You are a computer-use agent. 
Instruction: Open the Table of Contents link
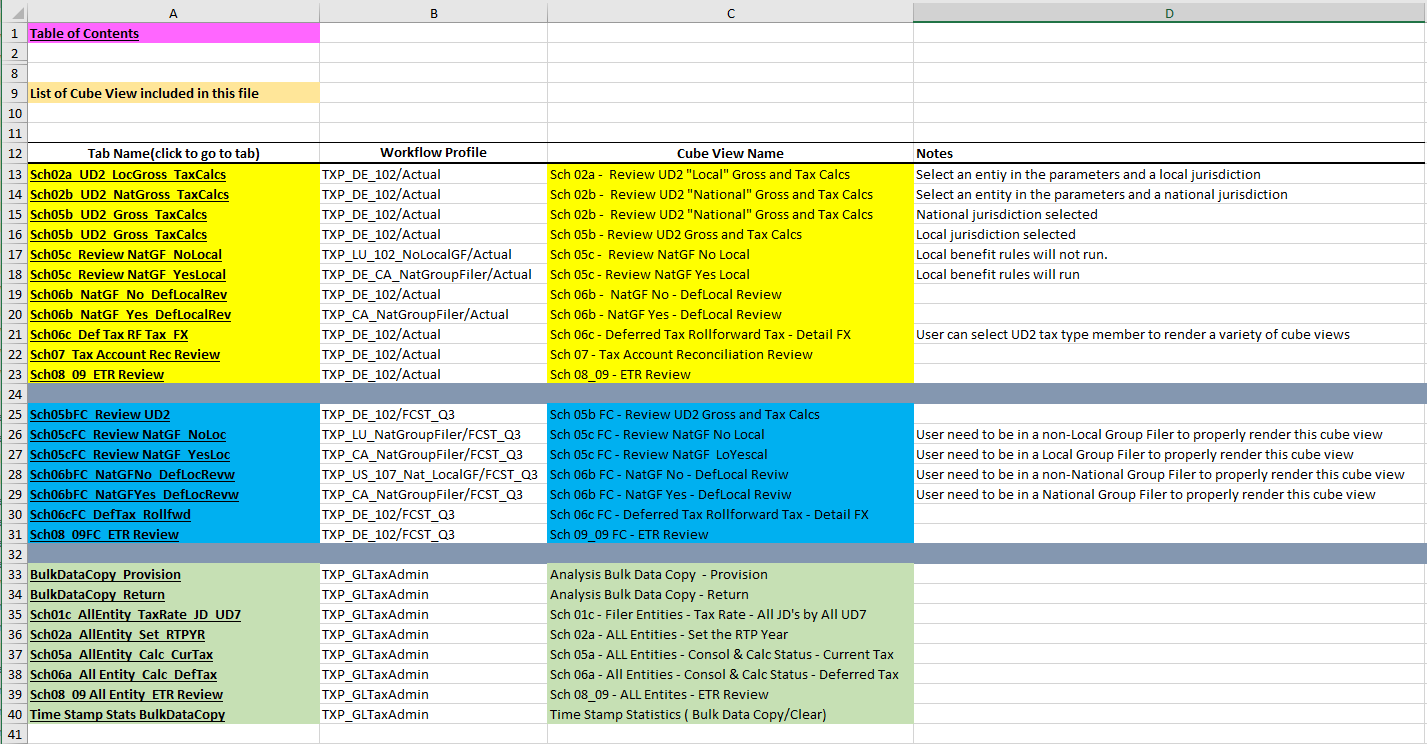(x=84, y=33)
